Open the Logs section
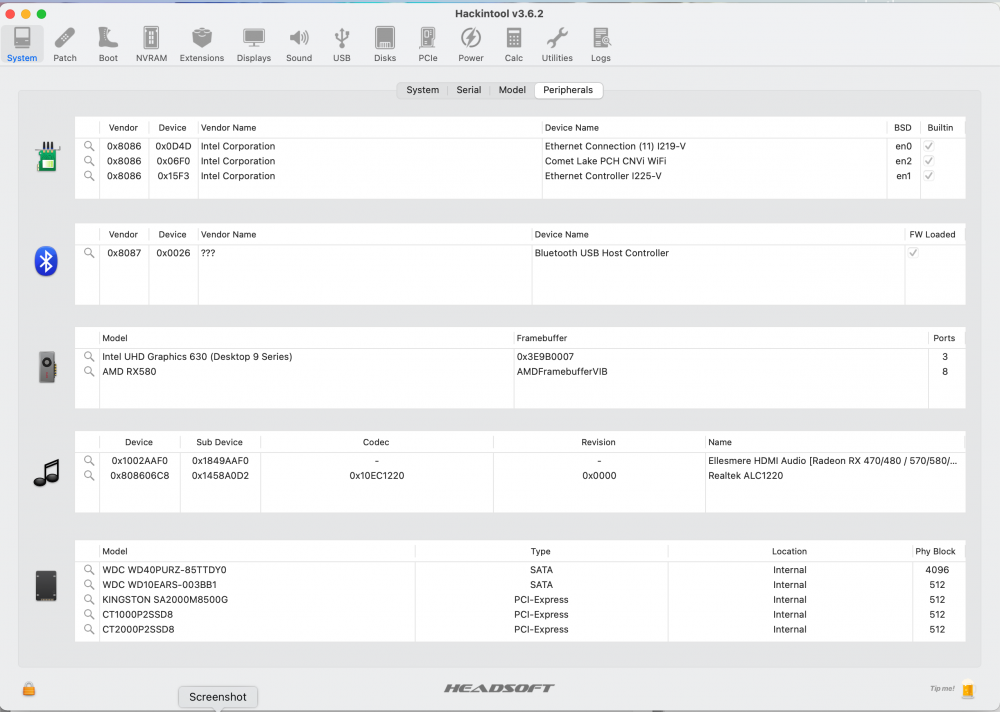This screenshot has height=712, width=1000. (600, 45)
